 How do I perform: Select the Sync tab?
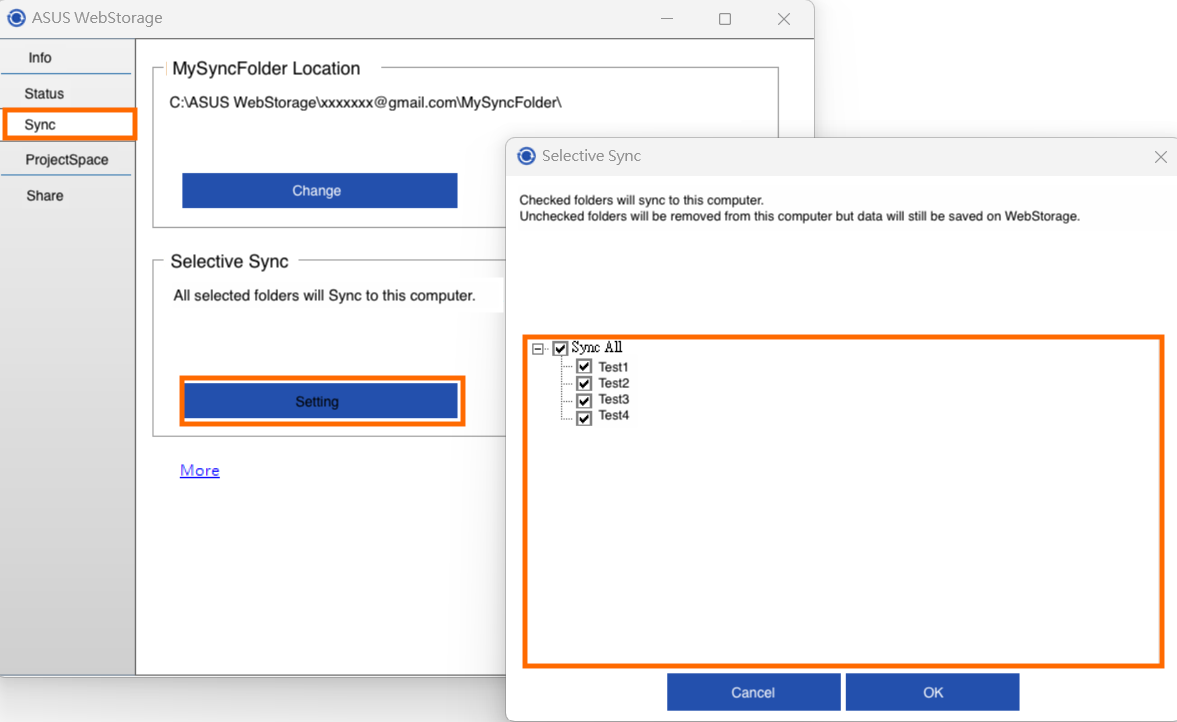point(69,125)
